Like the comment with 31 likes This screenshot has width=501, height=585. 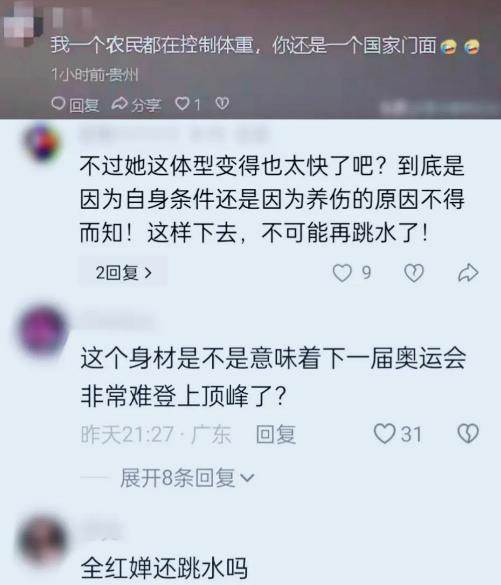tap(385, 434)
